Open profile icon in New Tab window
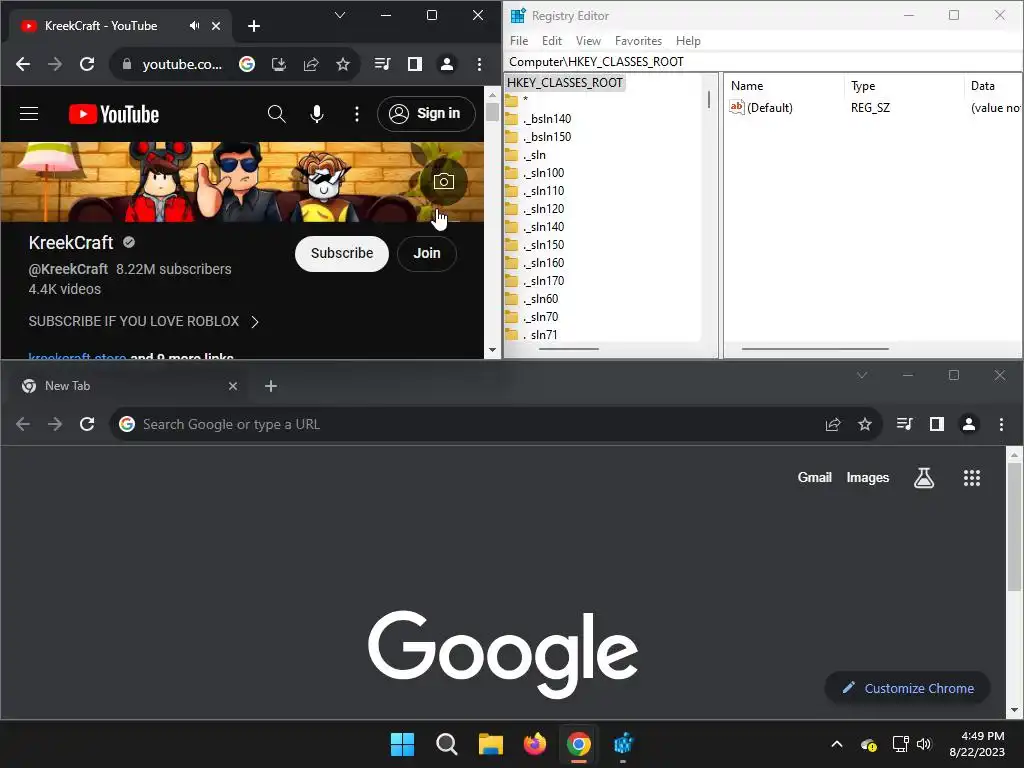This screenshot has width=1024, height=768. point(968,424)
